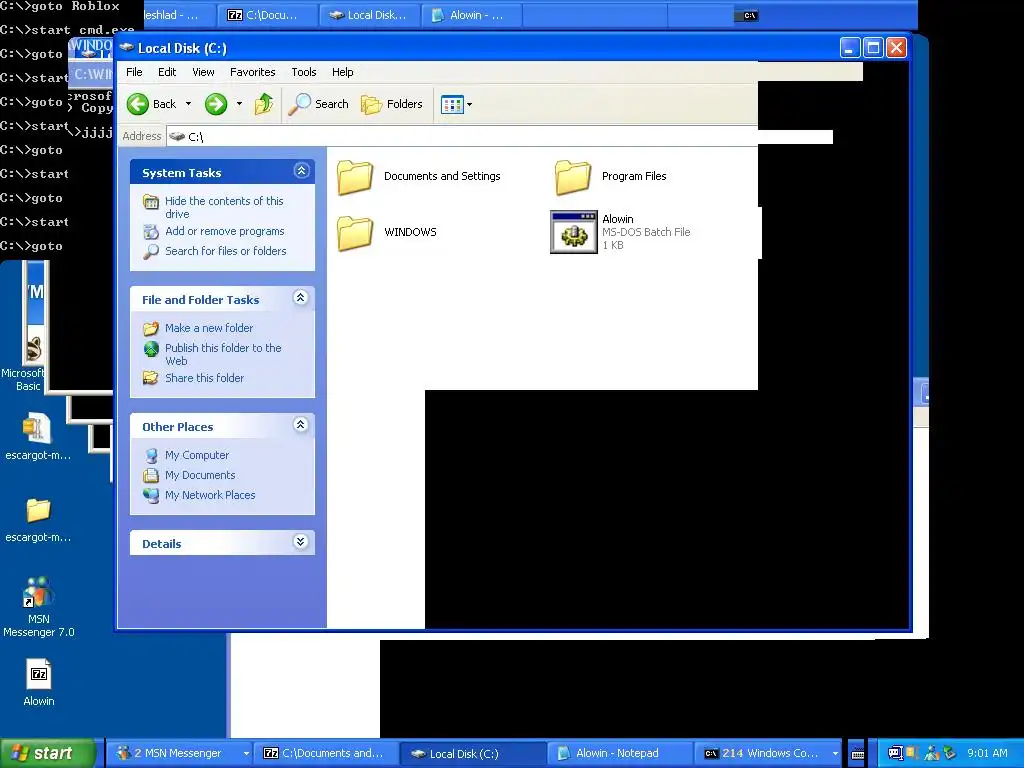Collapse the Other Places panel
Image resolution: width=1024 pixels, height=768 pixels.
pos(300,425)
